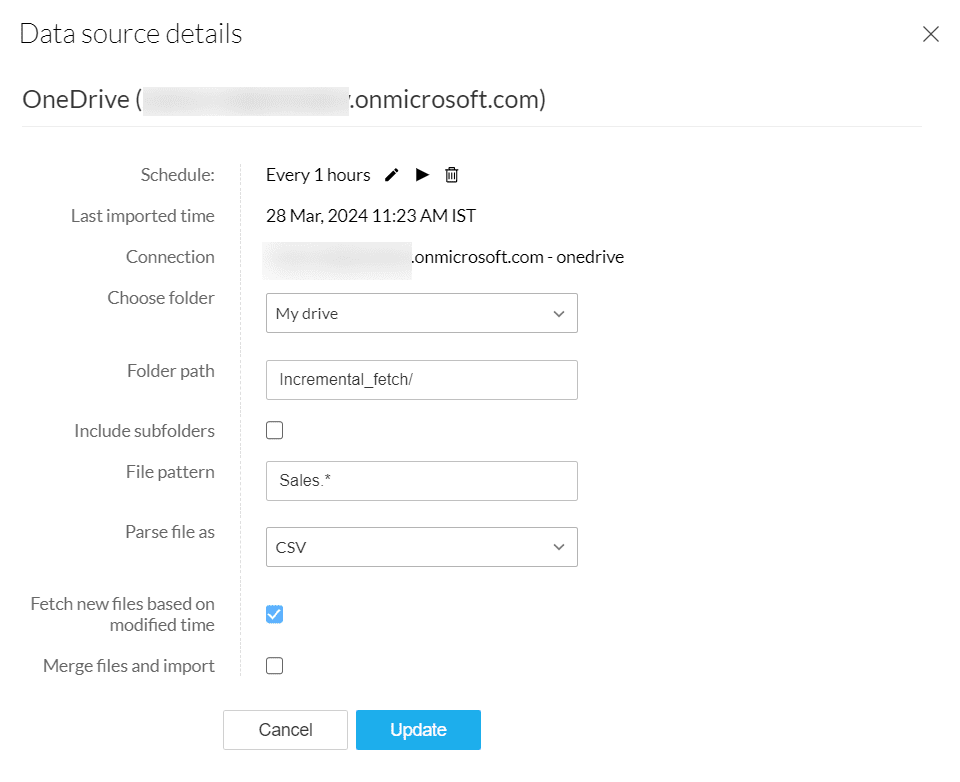Click the OneDrive account heading
This screenshot has width=960, height=782.
[284, 100]
